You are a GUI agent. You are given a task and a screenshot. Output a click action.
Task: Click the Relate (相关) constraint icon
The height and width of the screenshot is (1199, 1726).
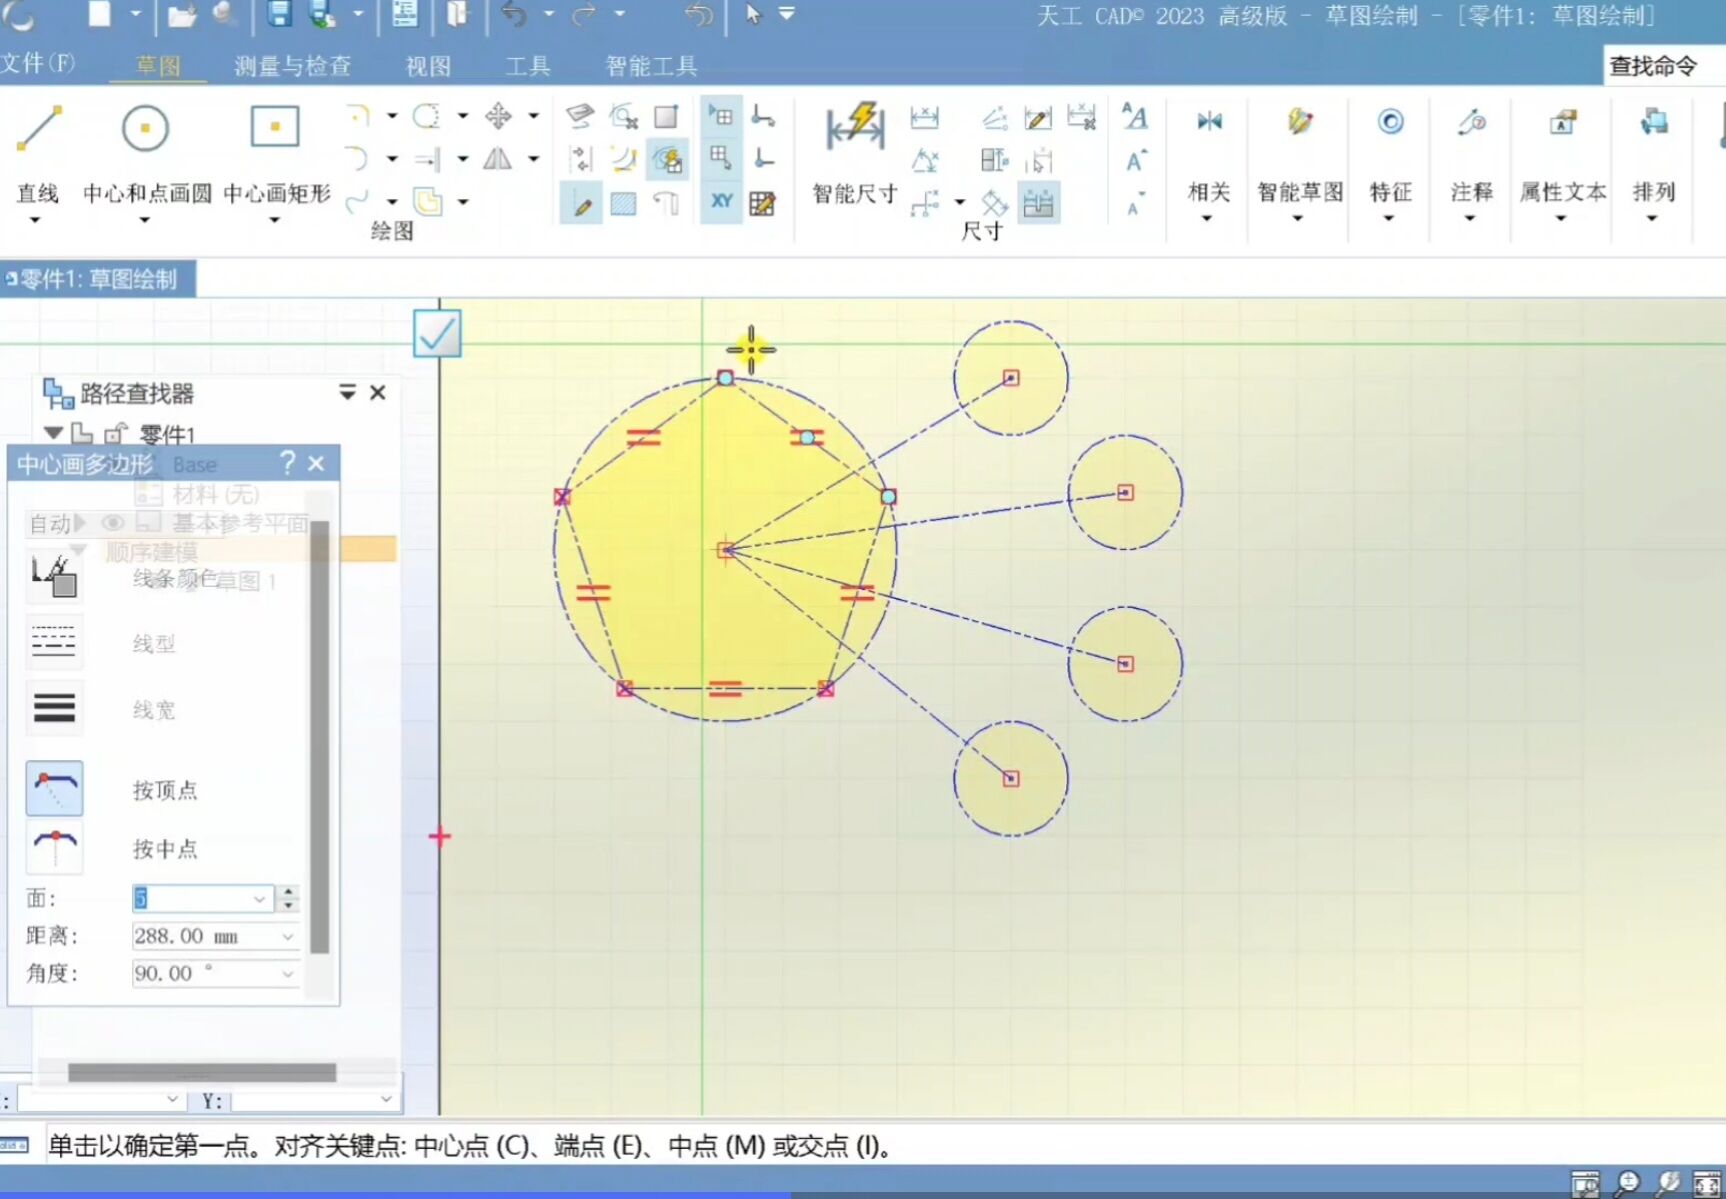[1209, 122]
